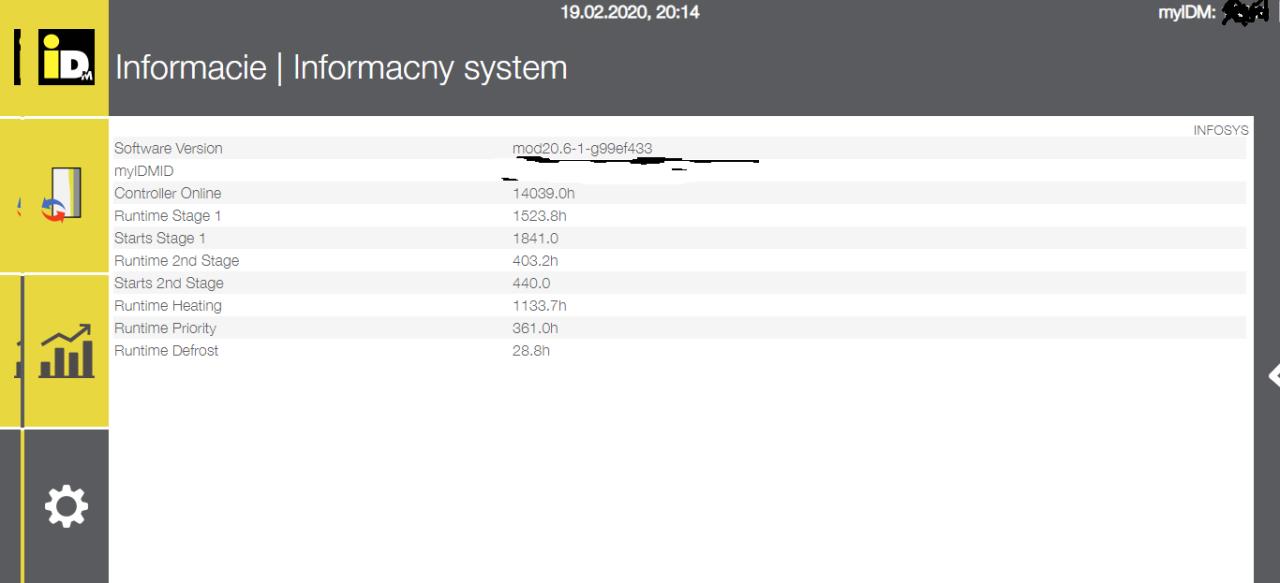The image size is (1280, 583).
Task: Select the Runtime Heating row
Action: click(680, 306)
